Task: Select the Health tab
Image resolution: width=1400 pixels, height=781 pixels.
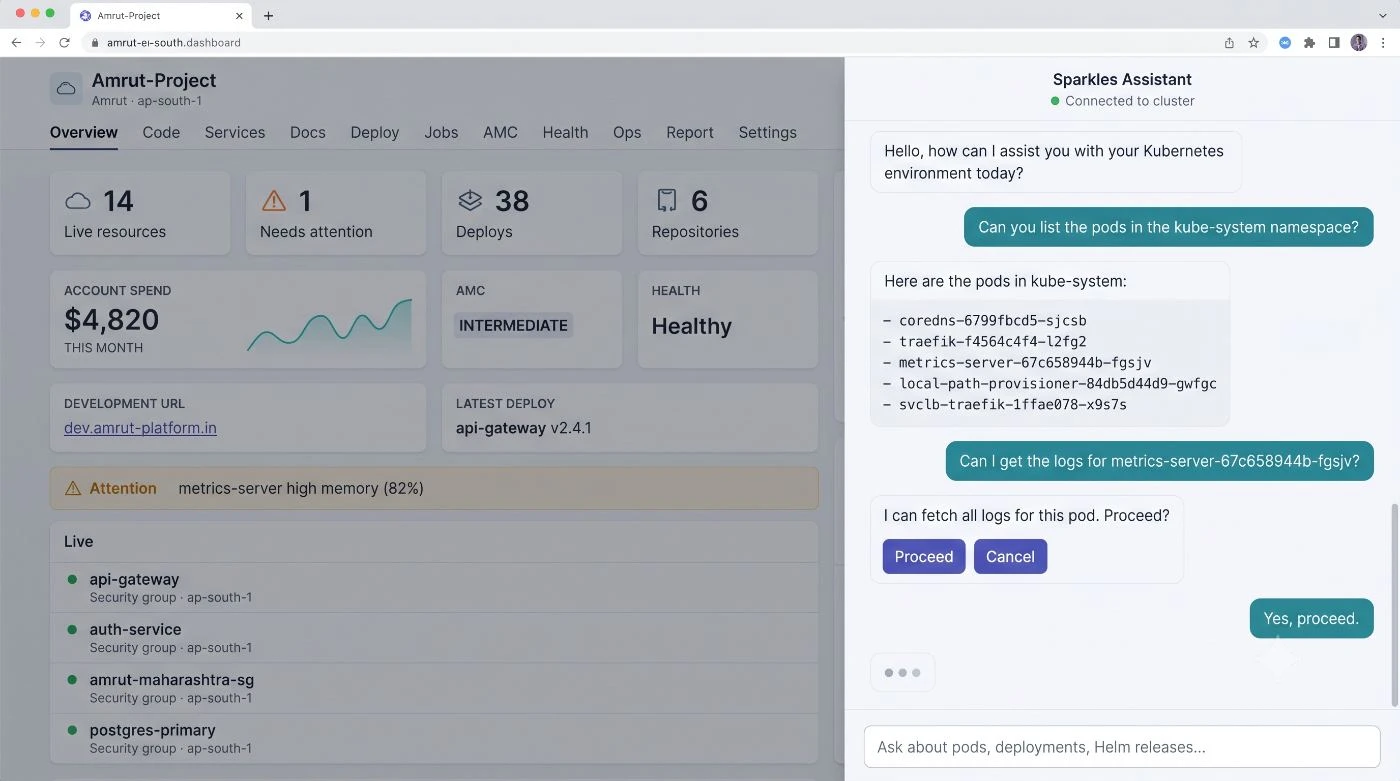Action: [565, 132]
